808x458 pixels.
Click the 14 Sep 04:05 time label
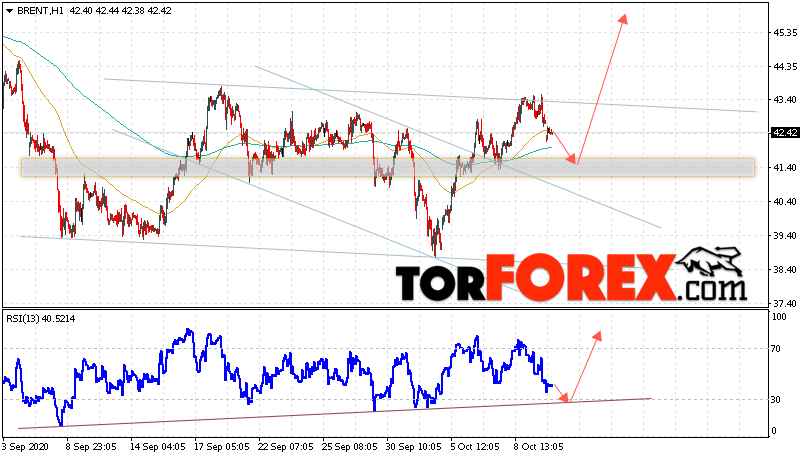158,447
